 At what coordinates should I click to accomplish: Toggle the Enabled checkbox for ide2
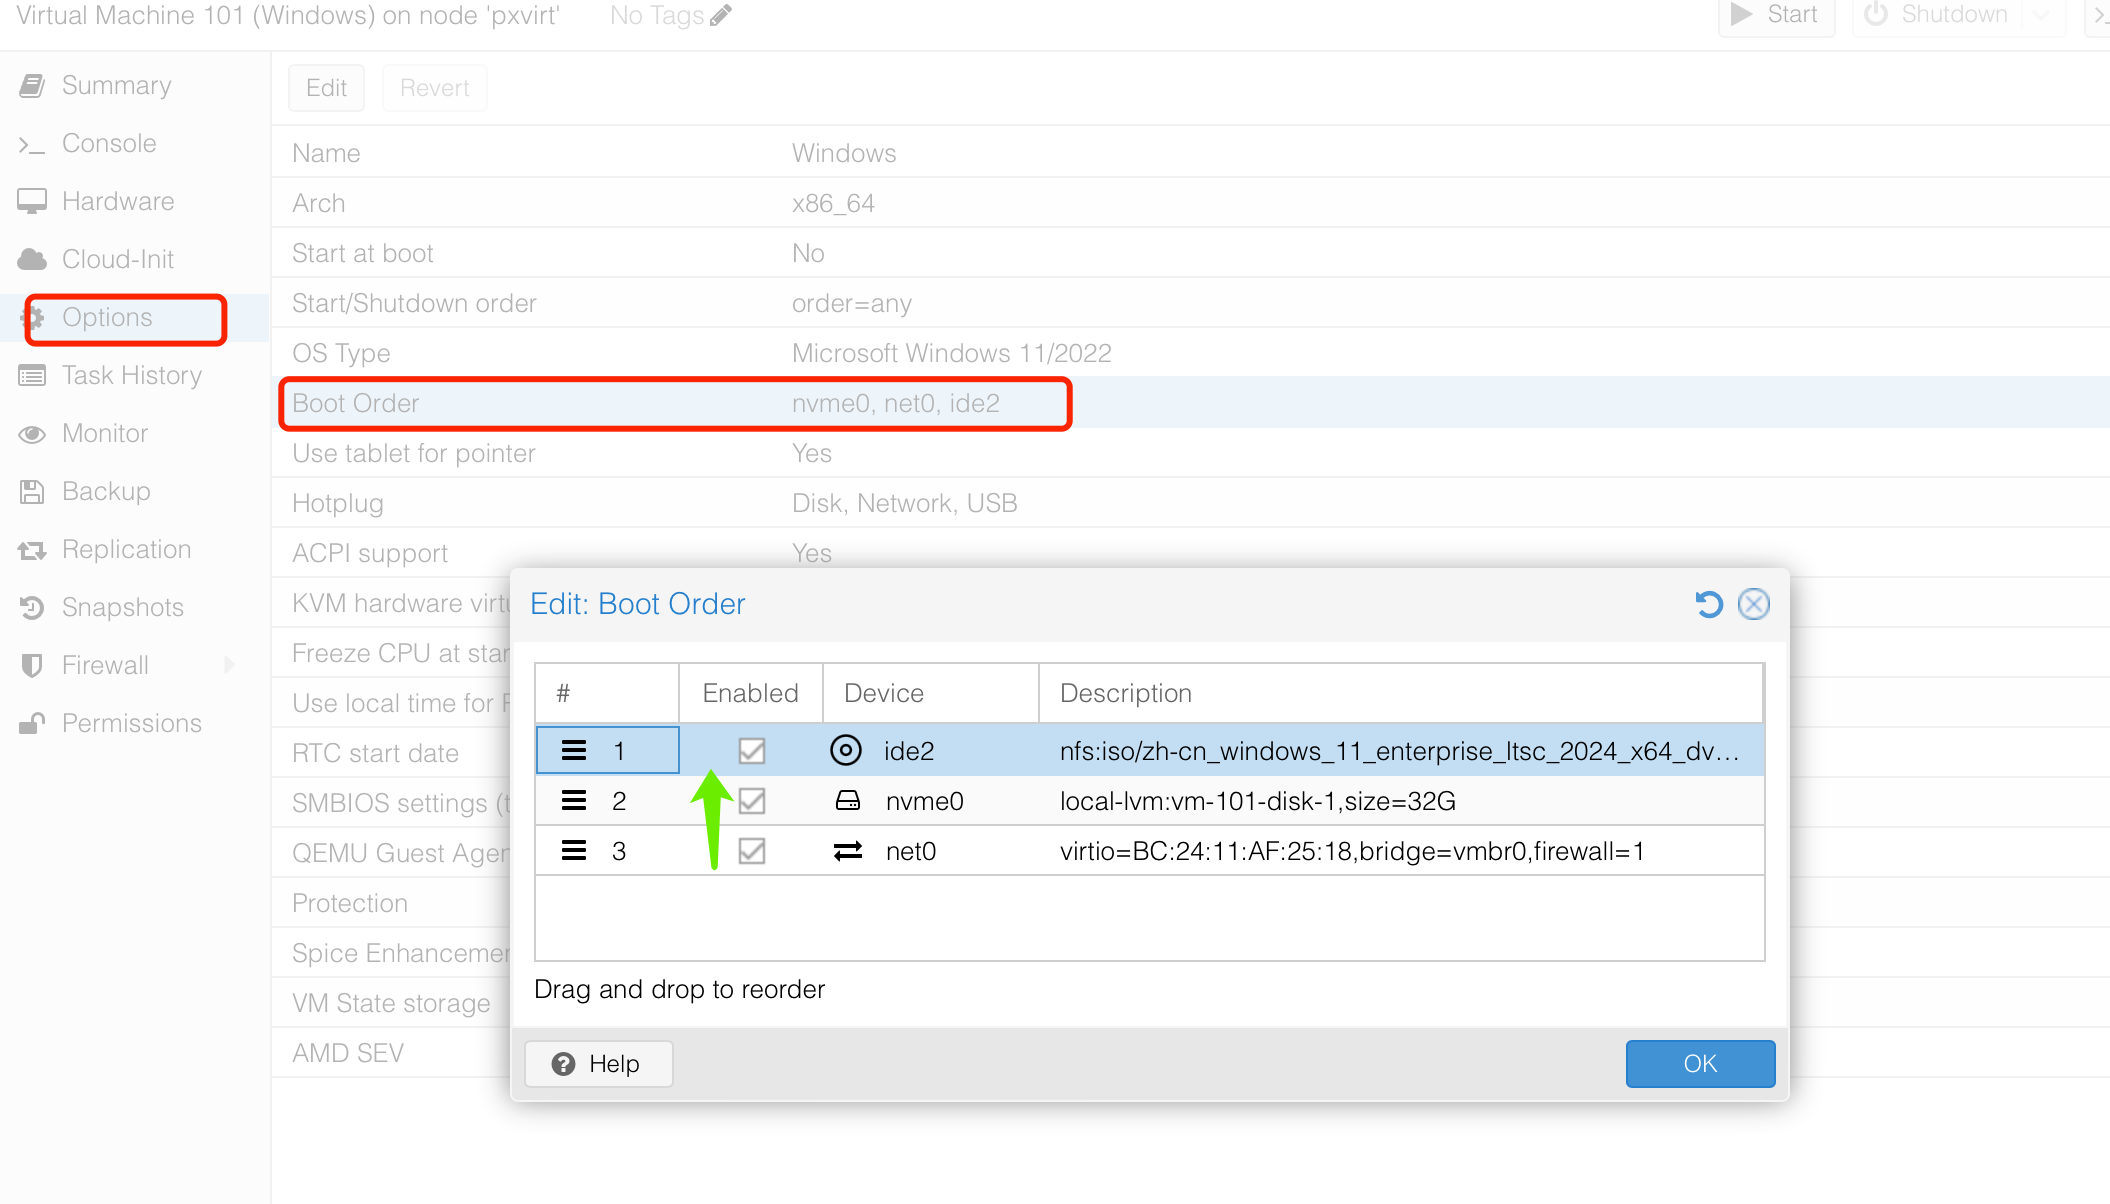(x=752, y=751)
